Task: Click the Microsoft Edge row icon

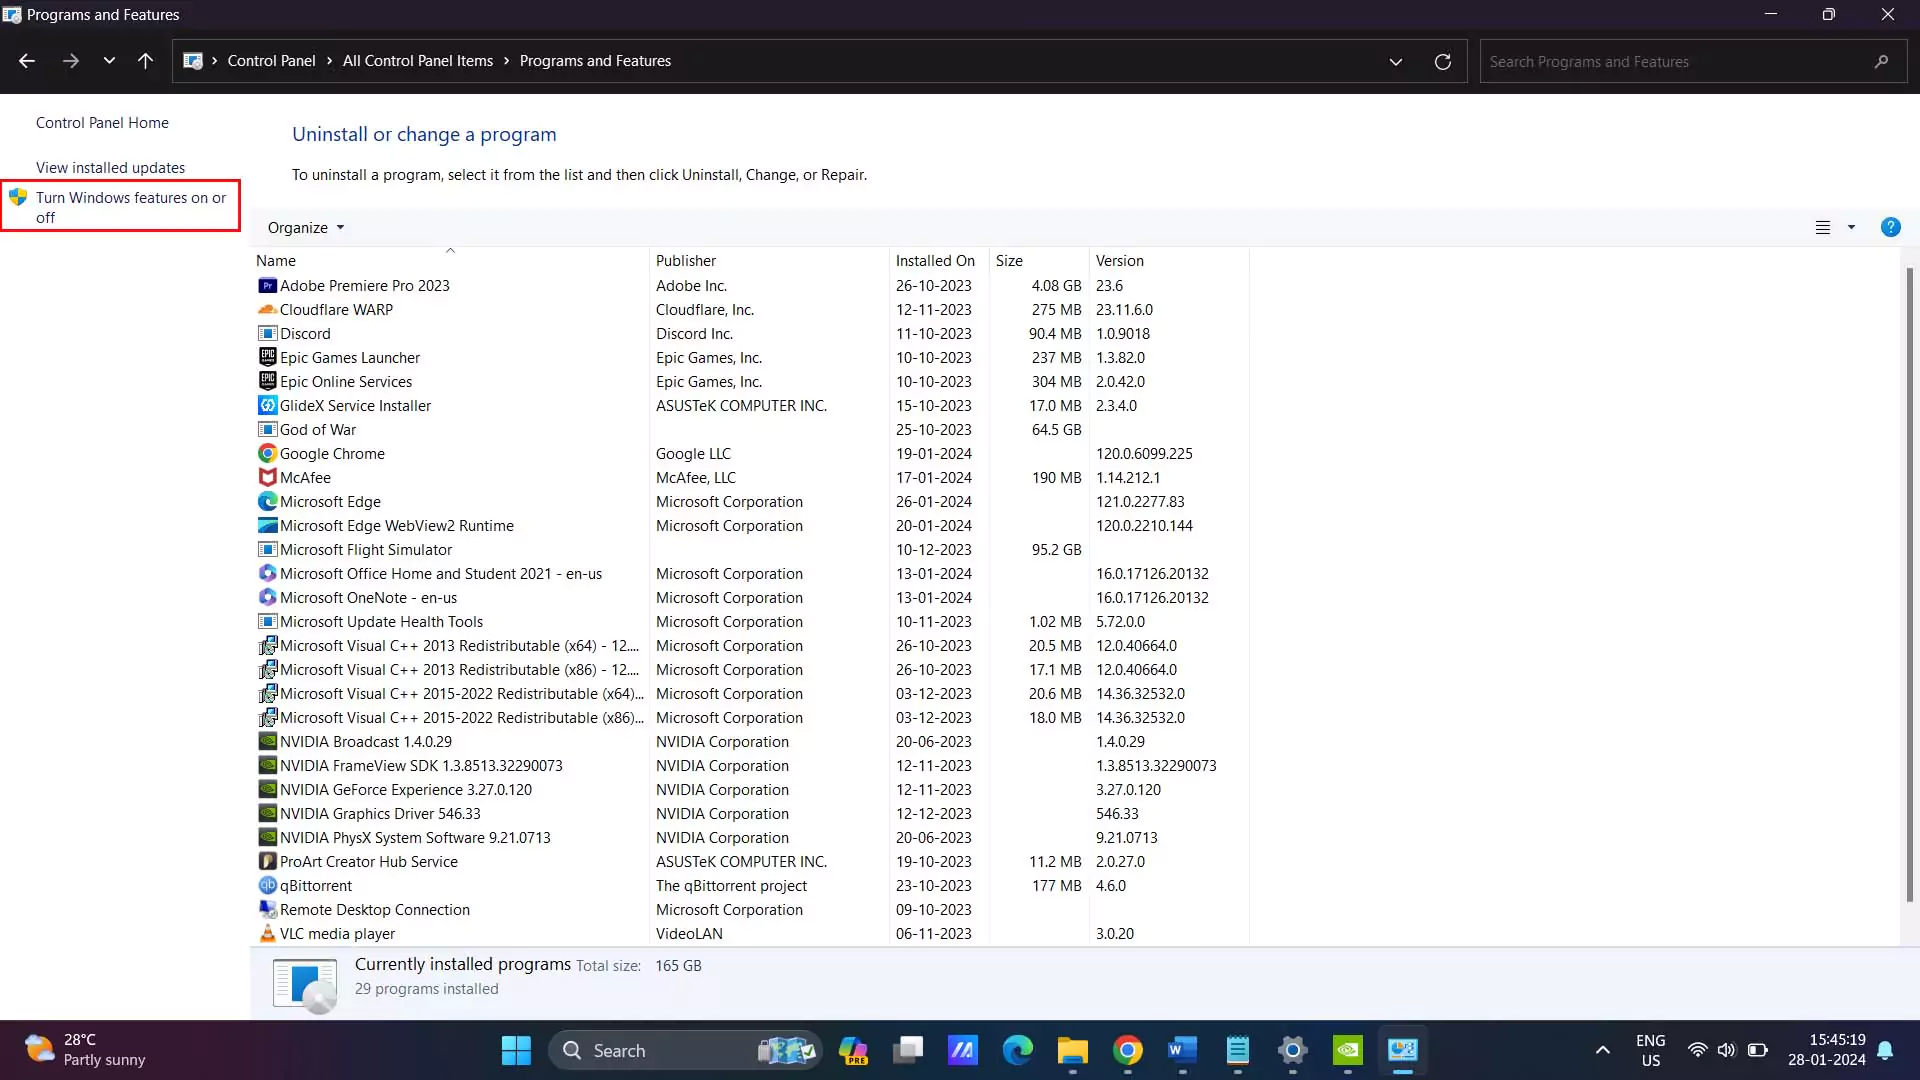Action: [267, 502]
